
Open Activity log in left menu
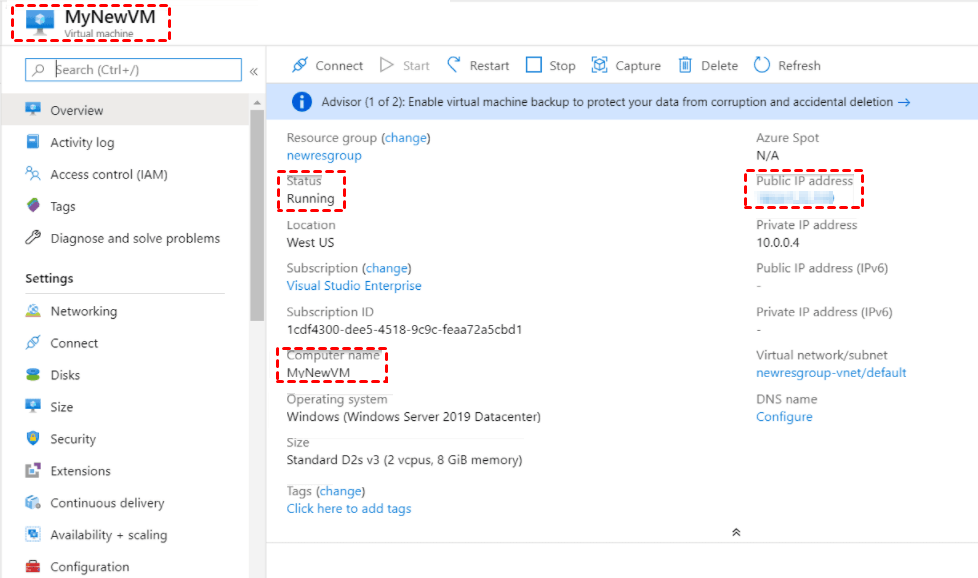click(x=82, y=143)
